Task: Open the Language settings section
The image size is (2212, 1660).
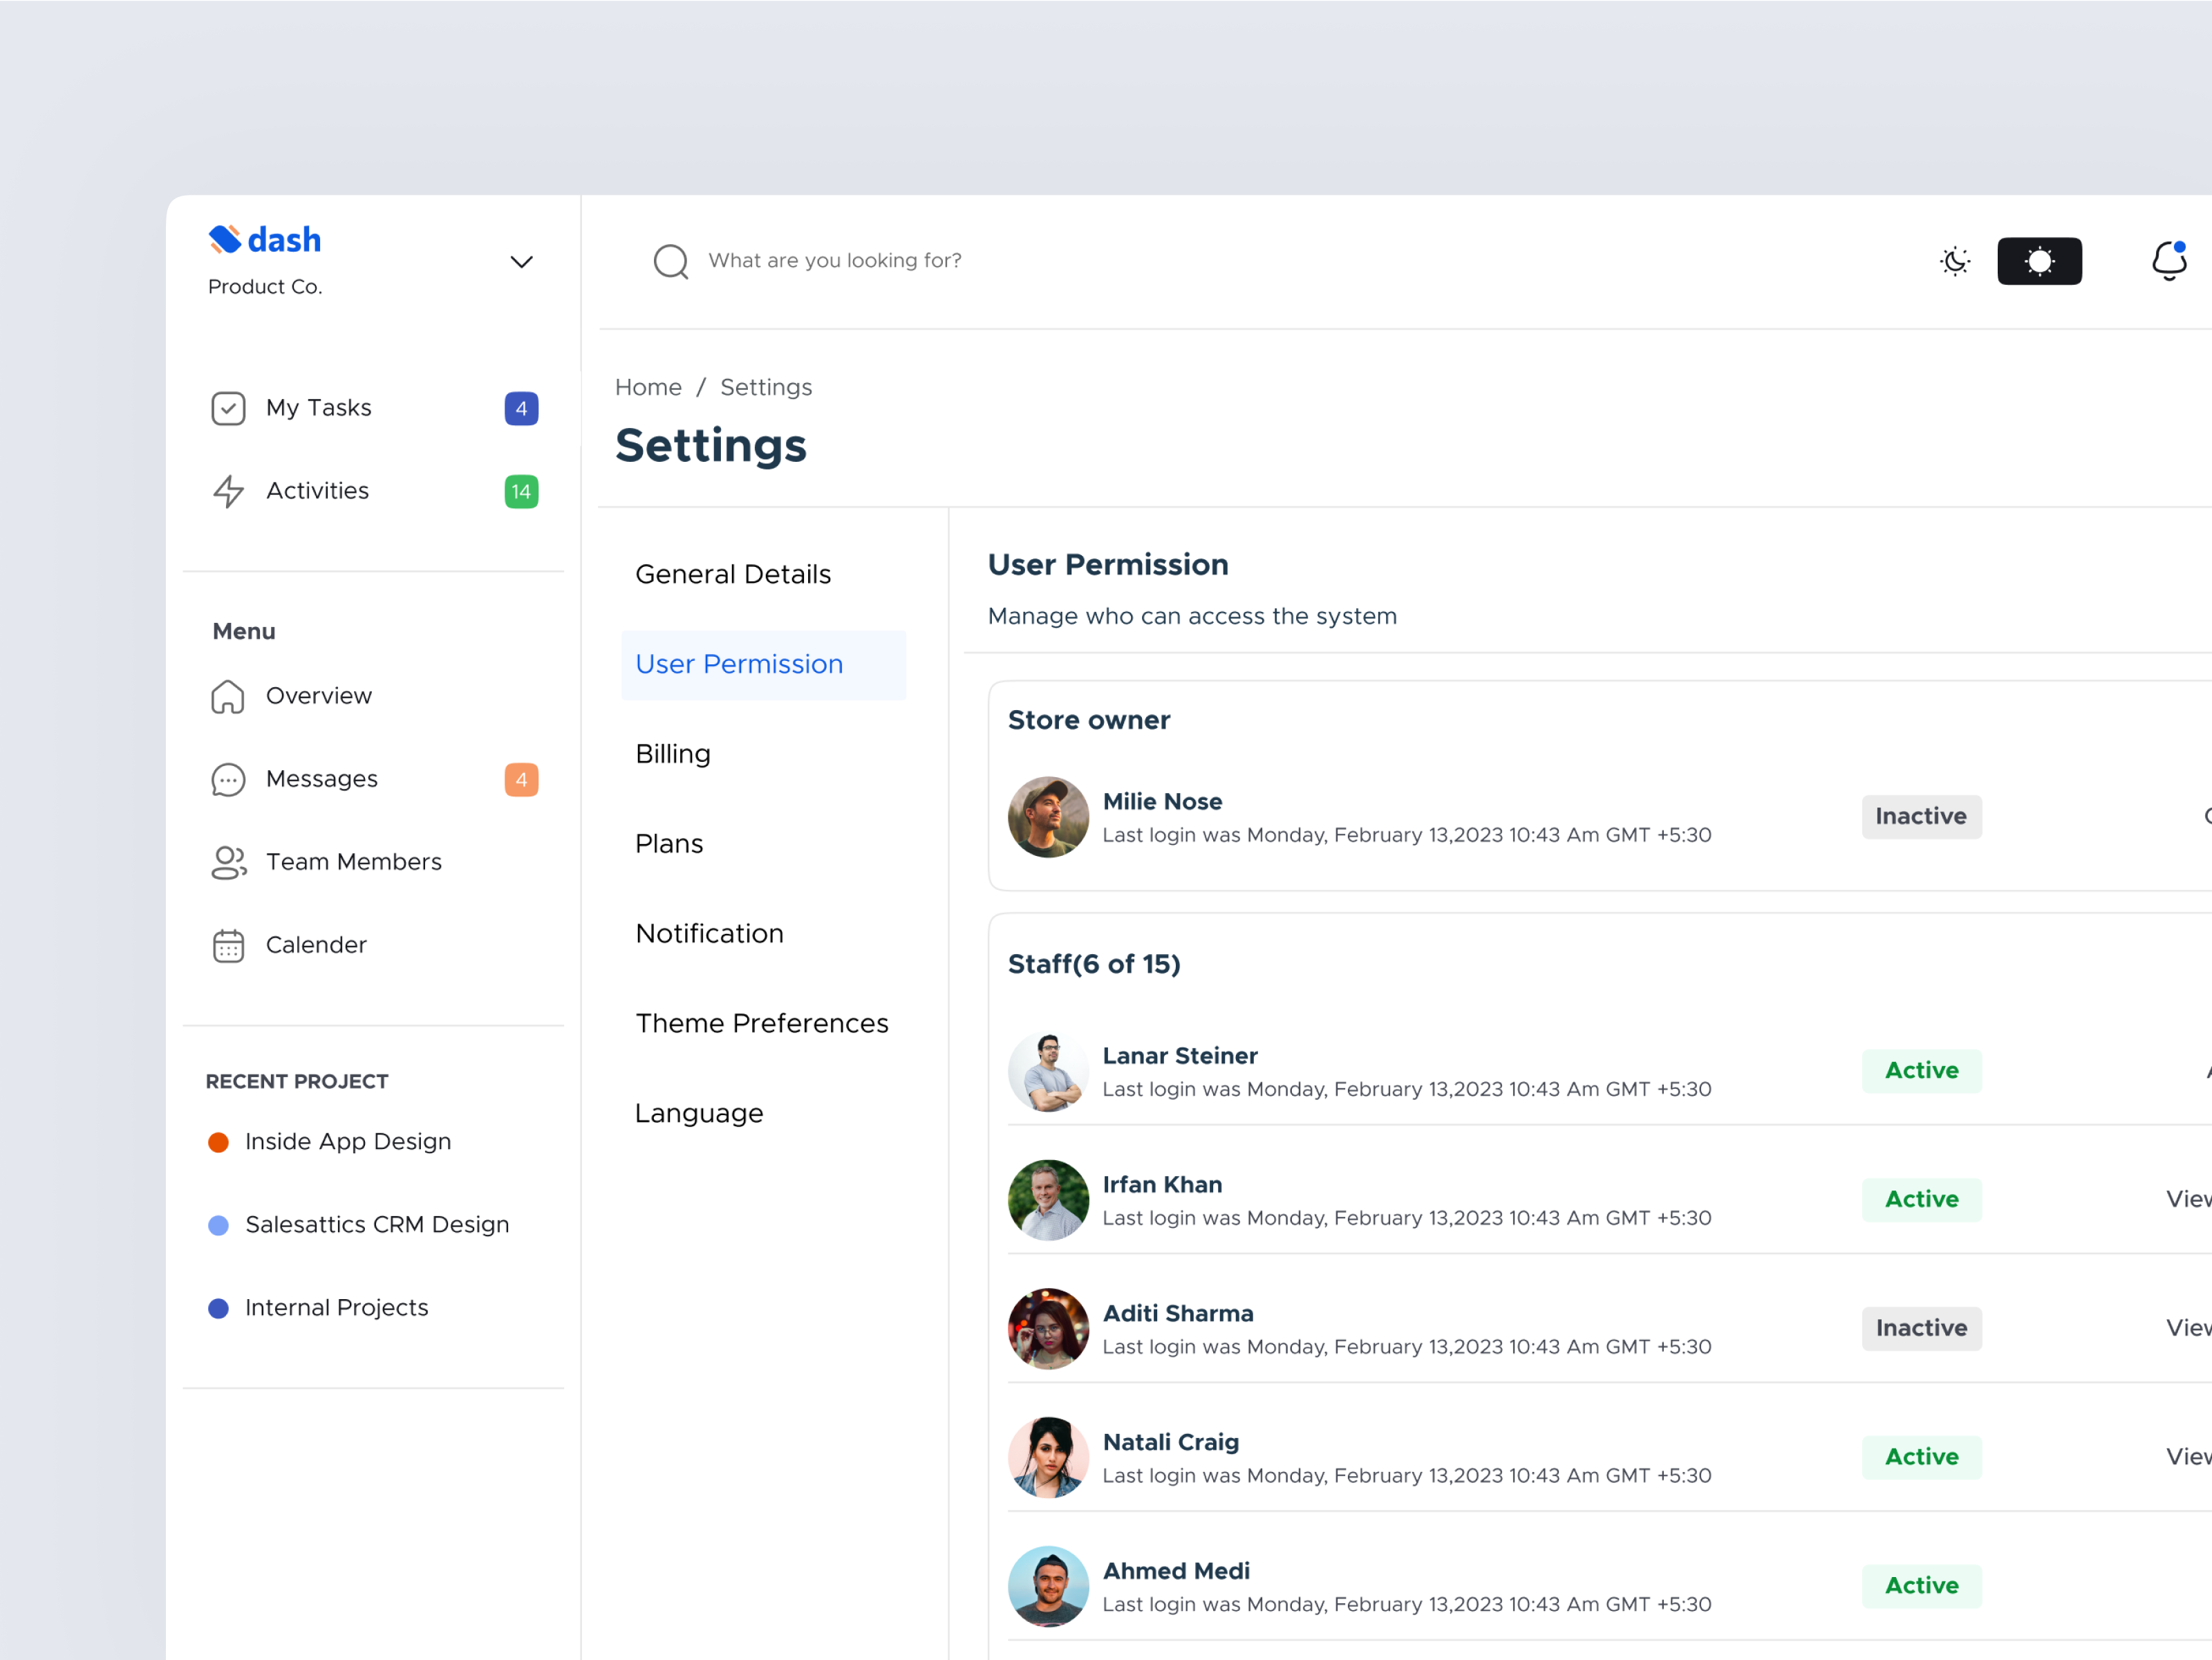Action: click(x=699, y=1112)
